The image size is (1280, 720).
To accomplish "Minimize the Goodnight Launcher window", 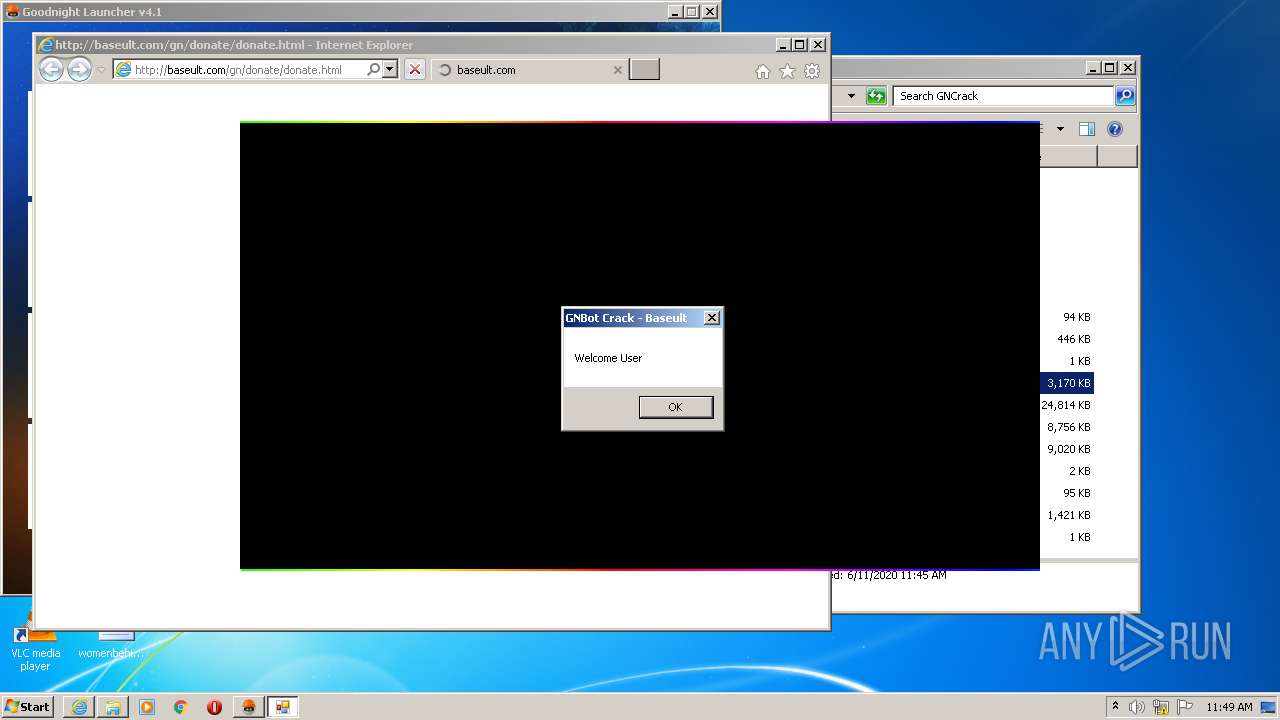I will coord(675,12).
